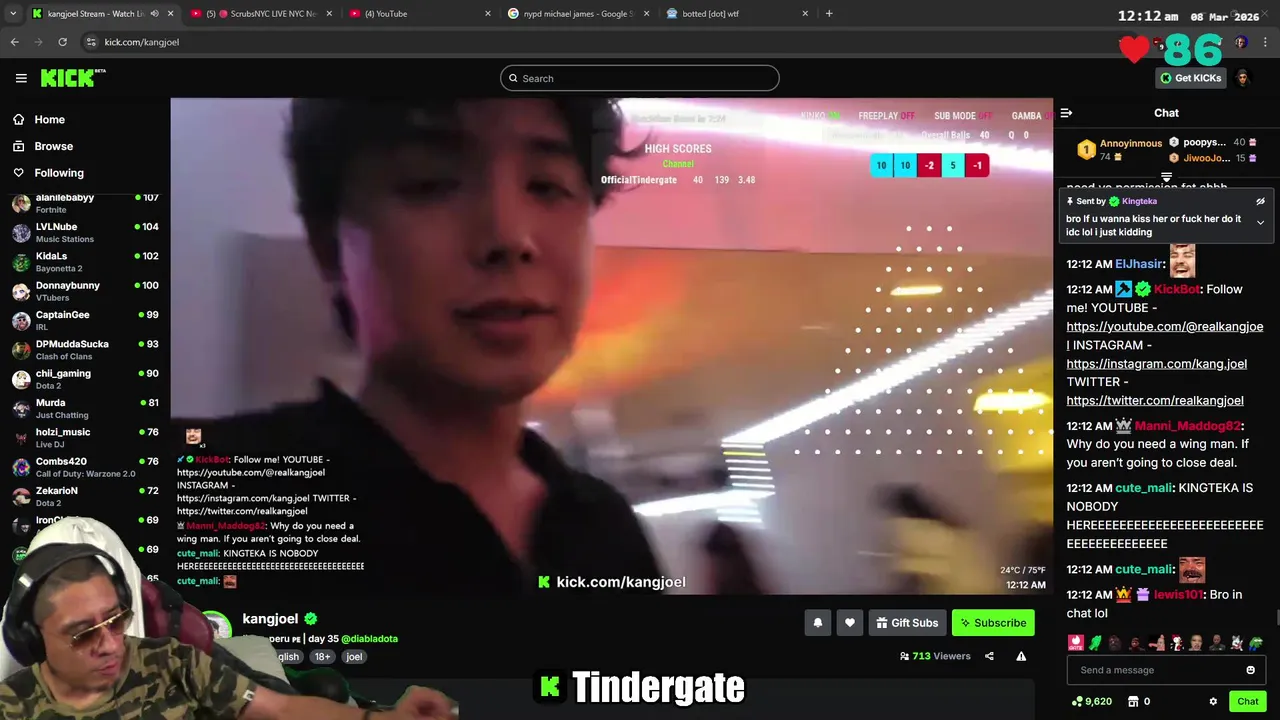
Task: Switch to the ScrubsNYC LIVE browser tab
Action: 260,14
